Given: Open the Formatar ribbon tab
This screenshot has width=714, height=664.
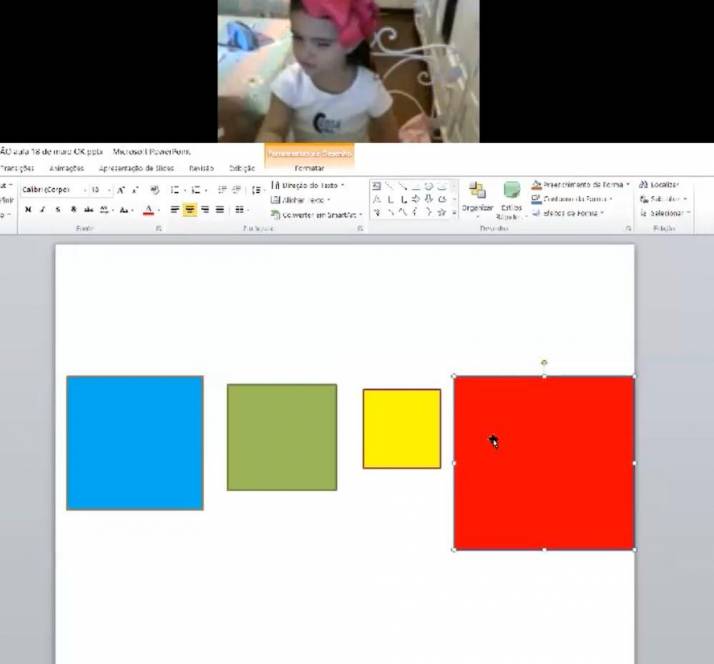Looking at the screenshot, I should 309,168.
